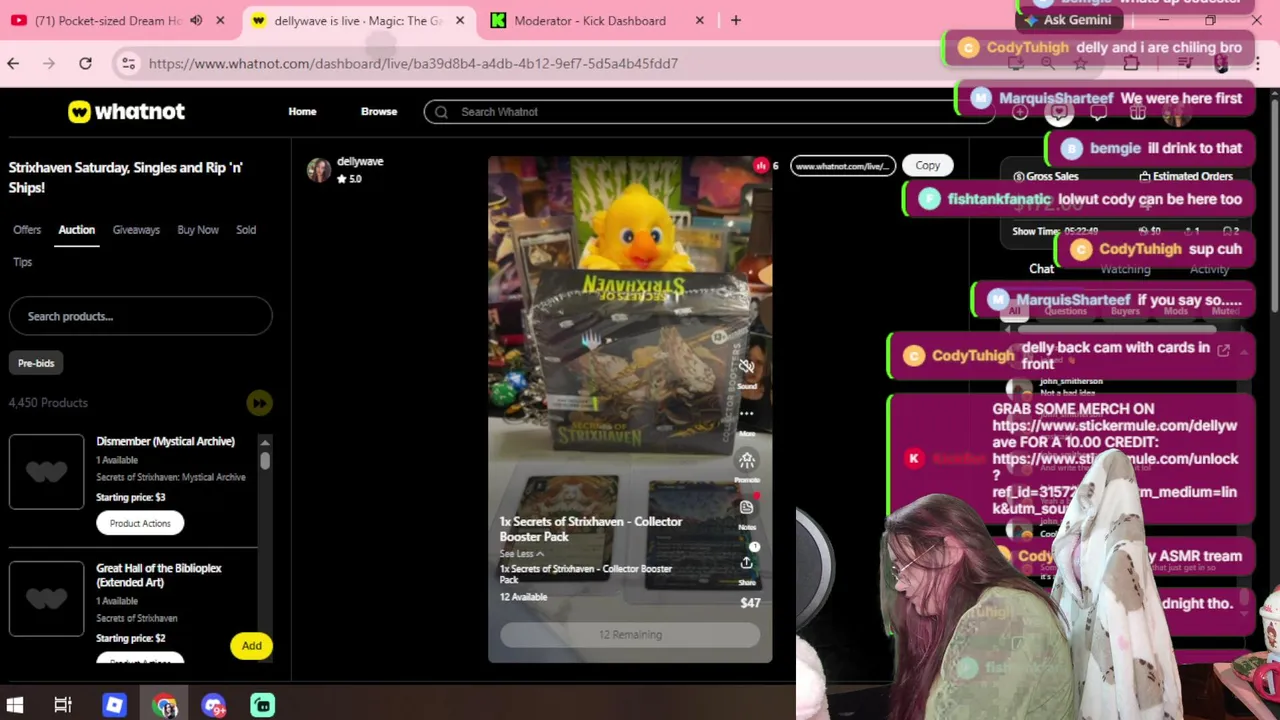Open the Sold tab
This screenshot has width=1280, height=720.
[x=246, y=230]
